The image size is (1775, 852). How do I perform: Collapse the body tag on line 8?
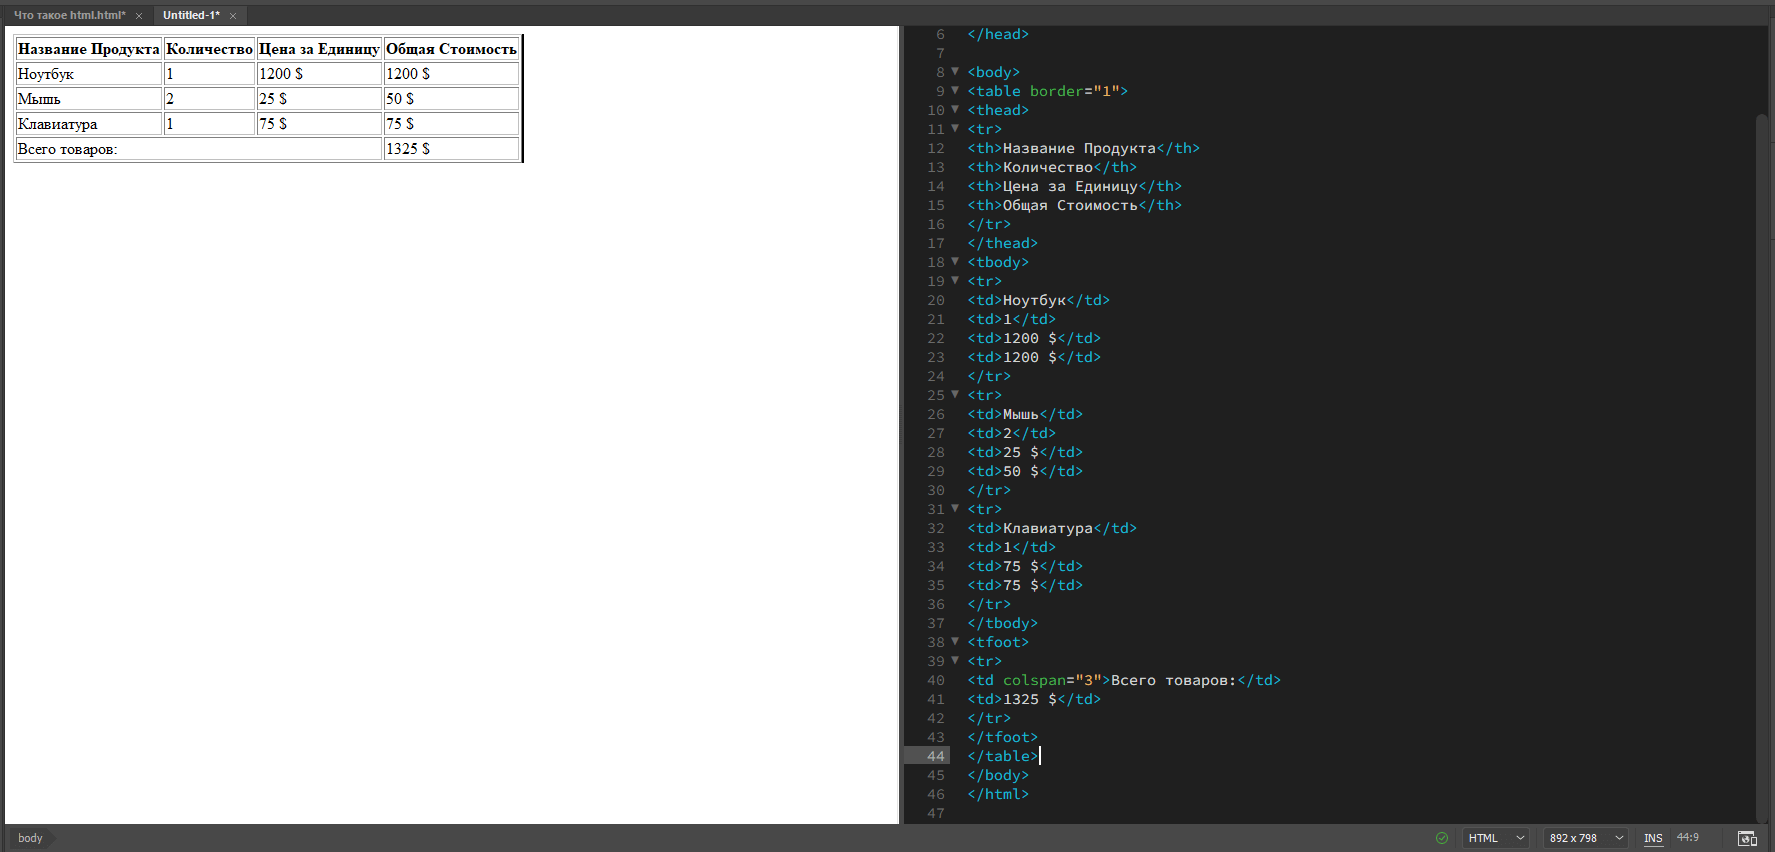[x=955, y=72]
